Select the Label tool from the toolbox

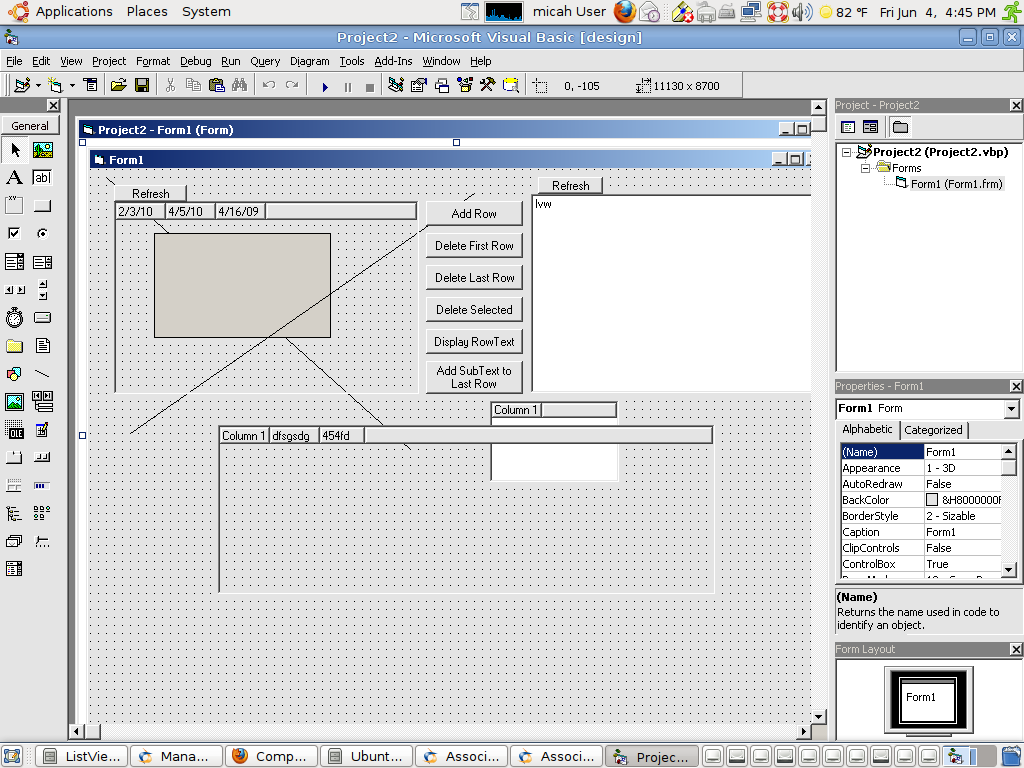(x=14, y=177)
